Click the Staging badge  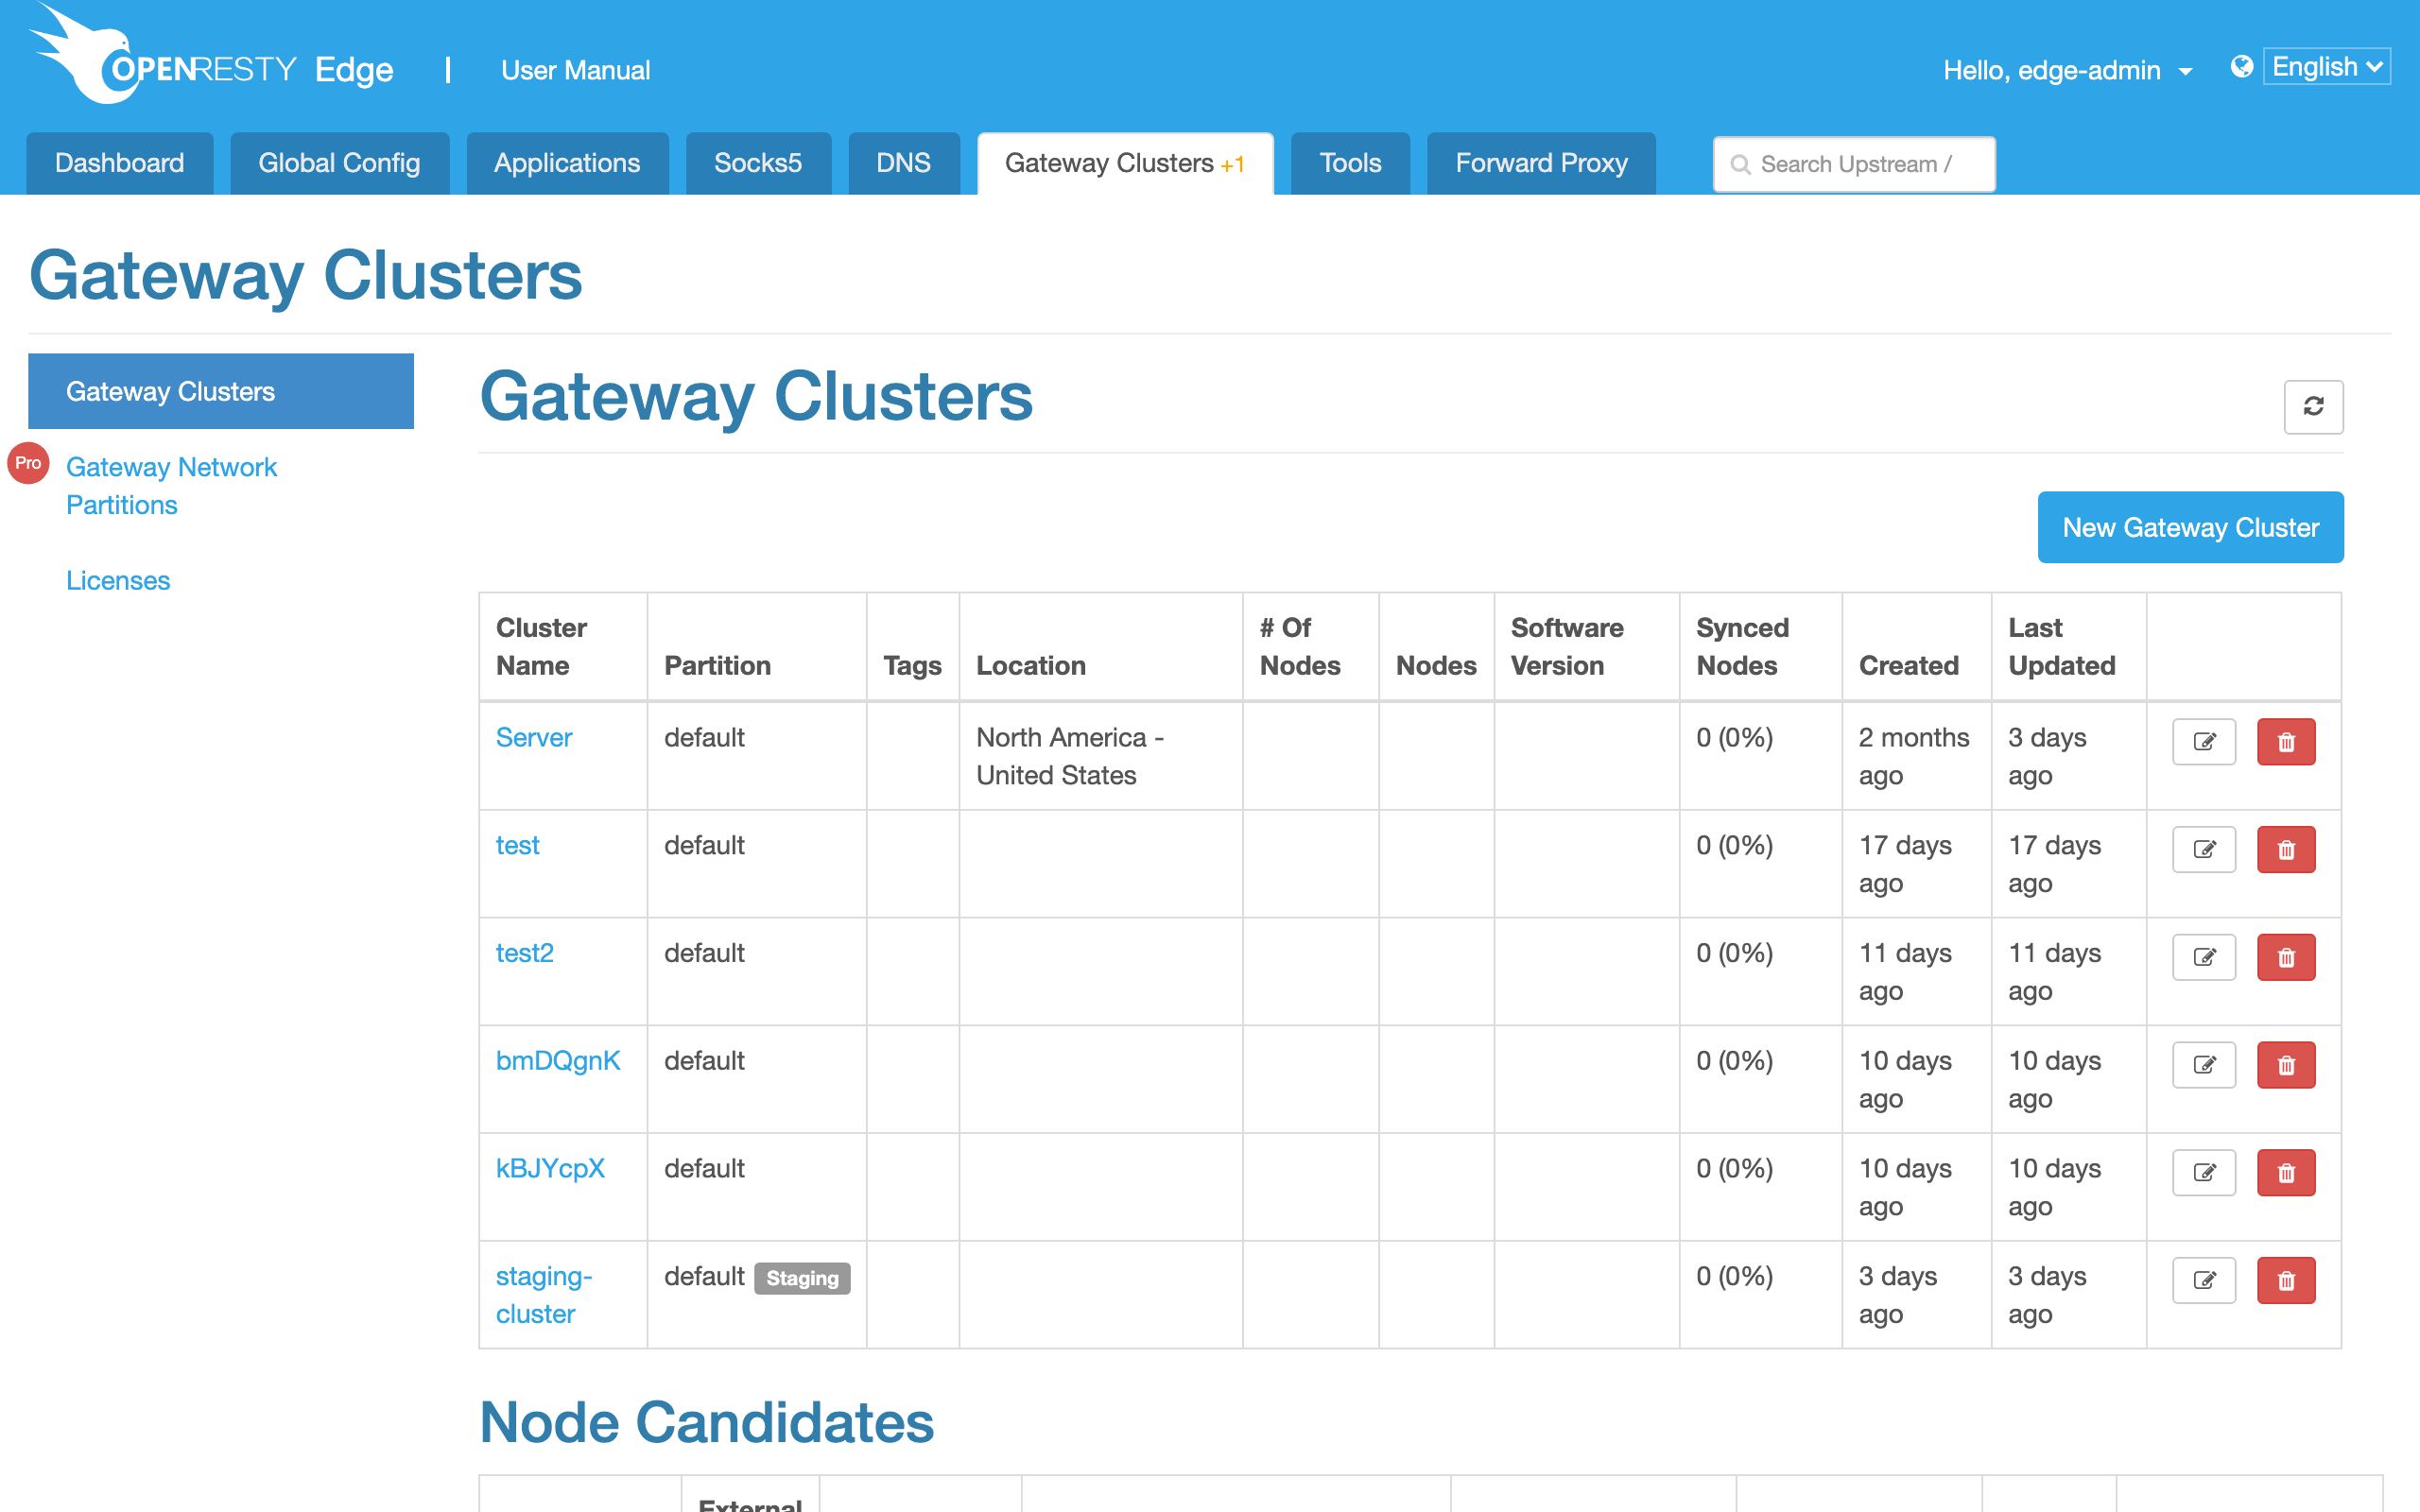(x=802, y=1278)
